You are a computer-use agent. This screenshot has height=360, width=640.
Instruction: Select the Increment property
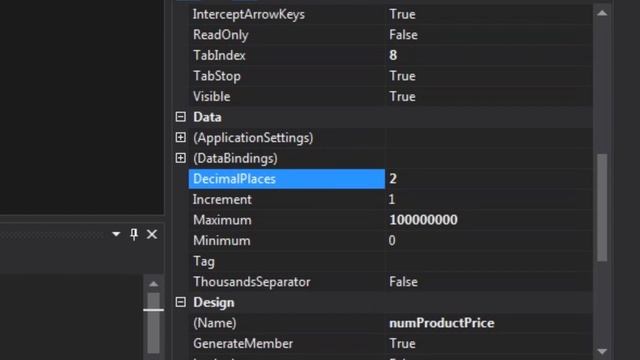[x=222, y=200]
